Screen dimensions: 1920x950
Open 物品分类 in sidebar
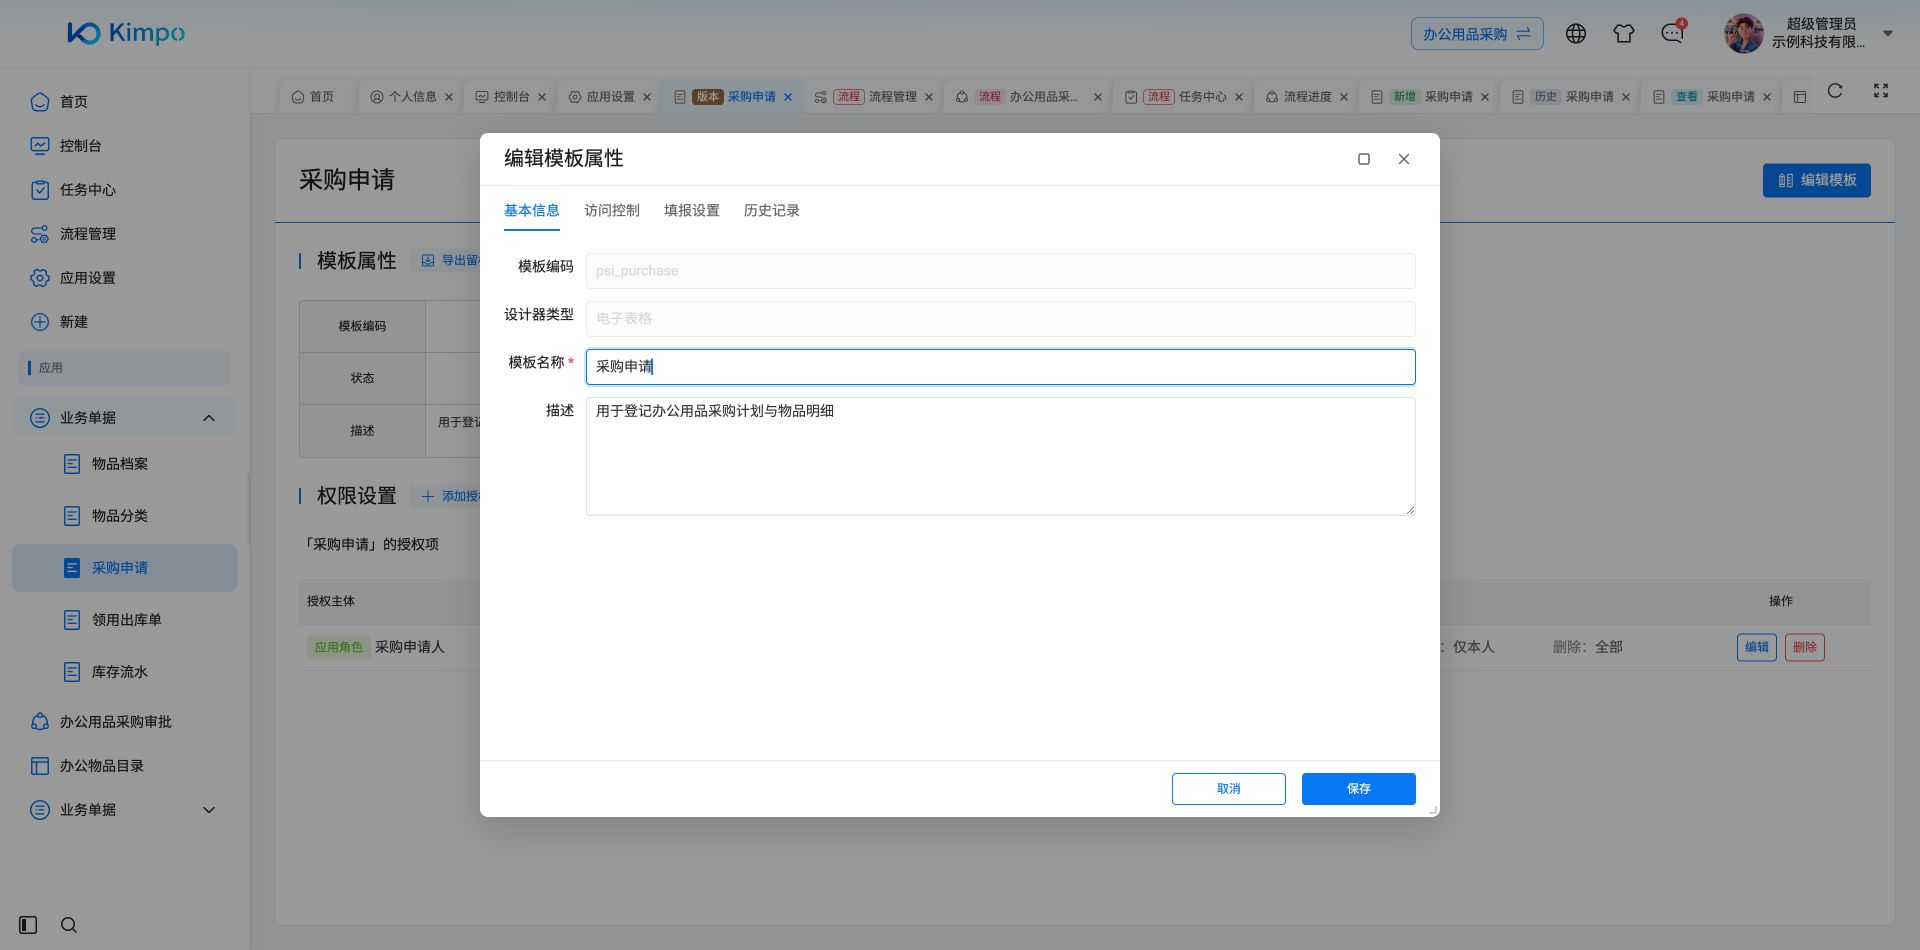(x=124, y=516)
